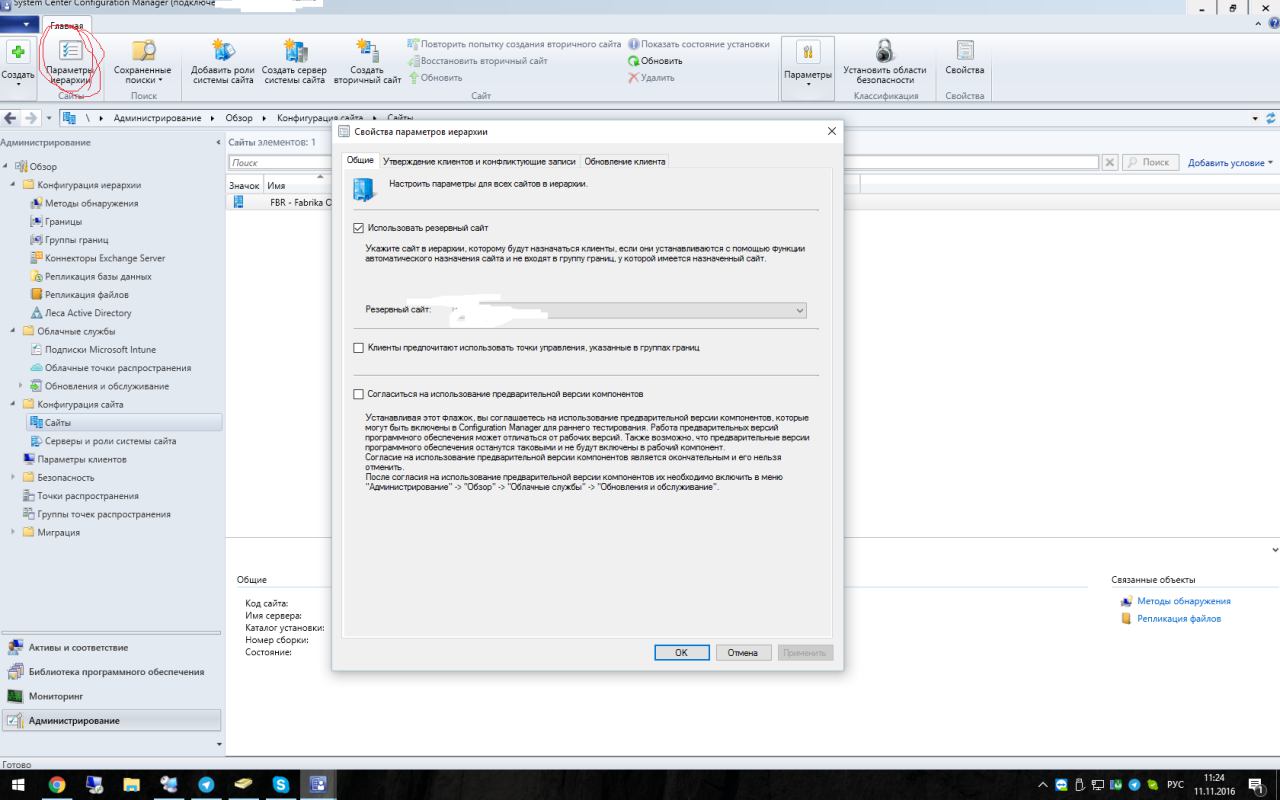The image size is (1280, 800).
Task: Expand the Безопасность tree node
Action: click(x=14, y=477)
